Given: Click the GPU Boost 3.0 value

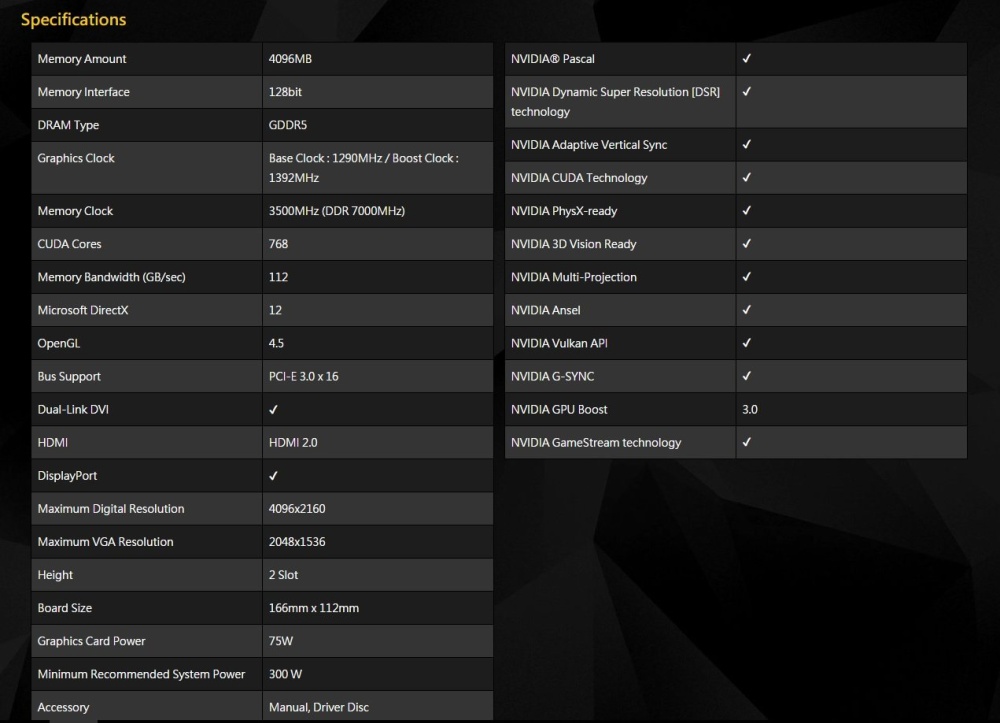Looking at the screenshot, I should [x=750, y=410].
